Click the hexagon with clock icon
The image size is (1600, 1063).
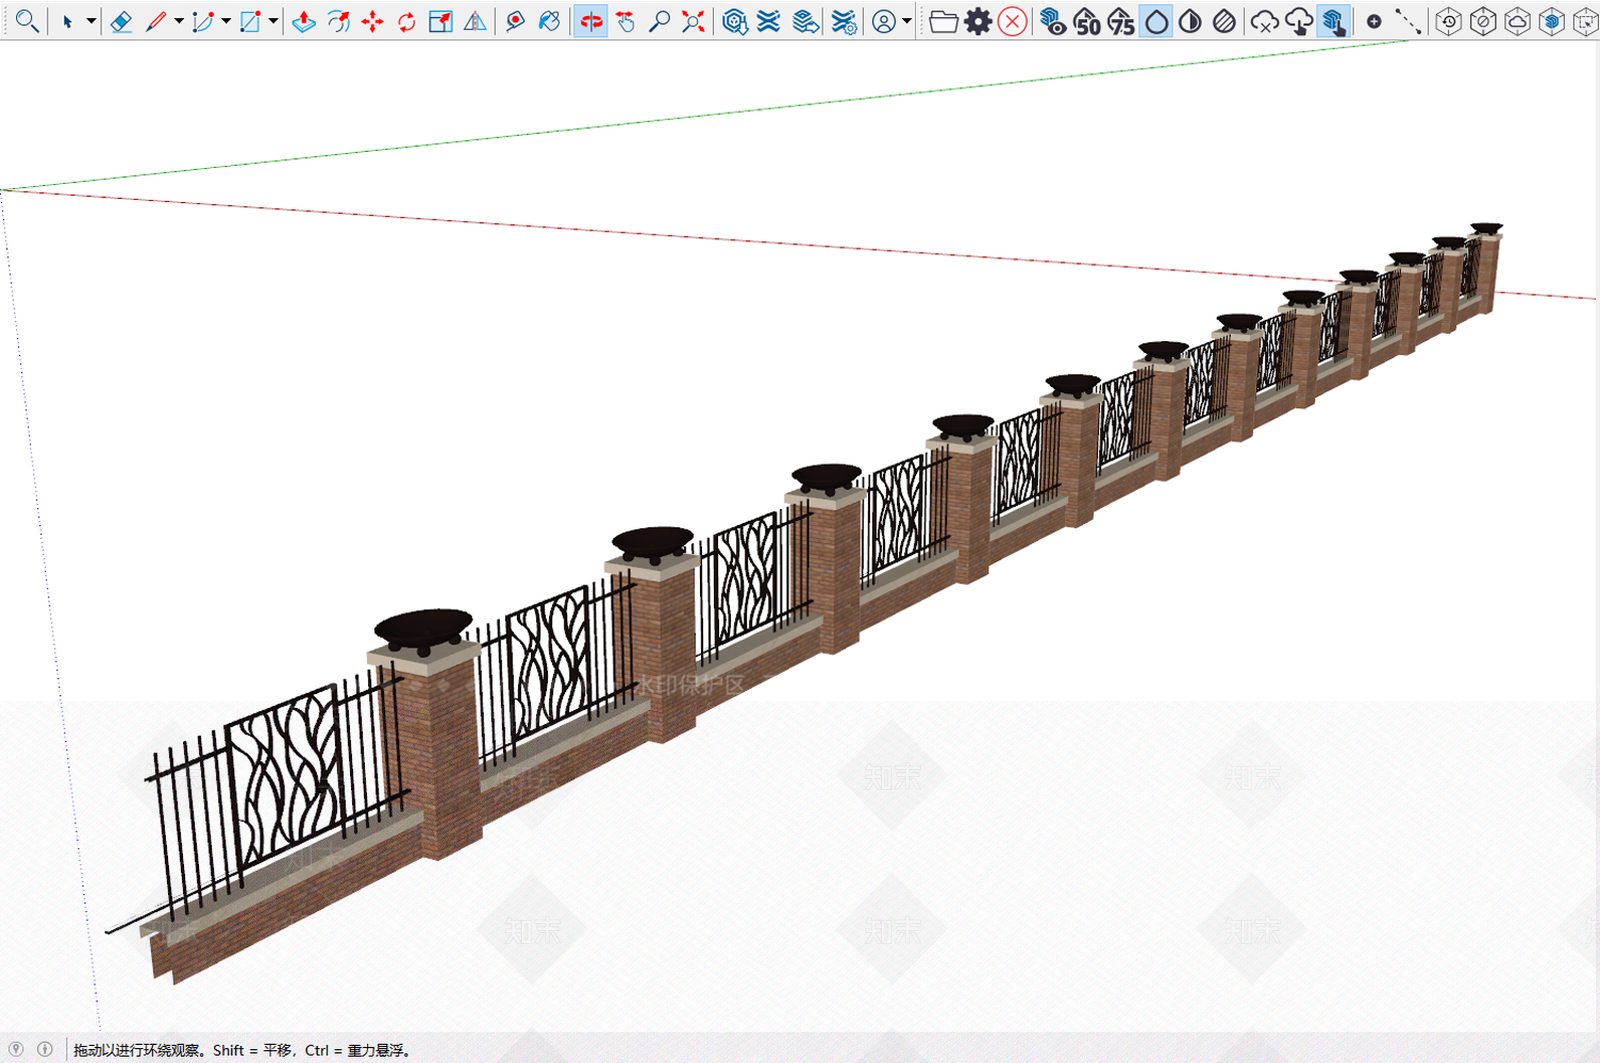[1448, 21]
